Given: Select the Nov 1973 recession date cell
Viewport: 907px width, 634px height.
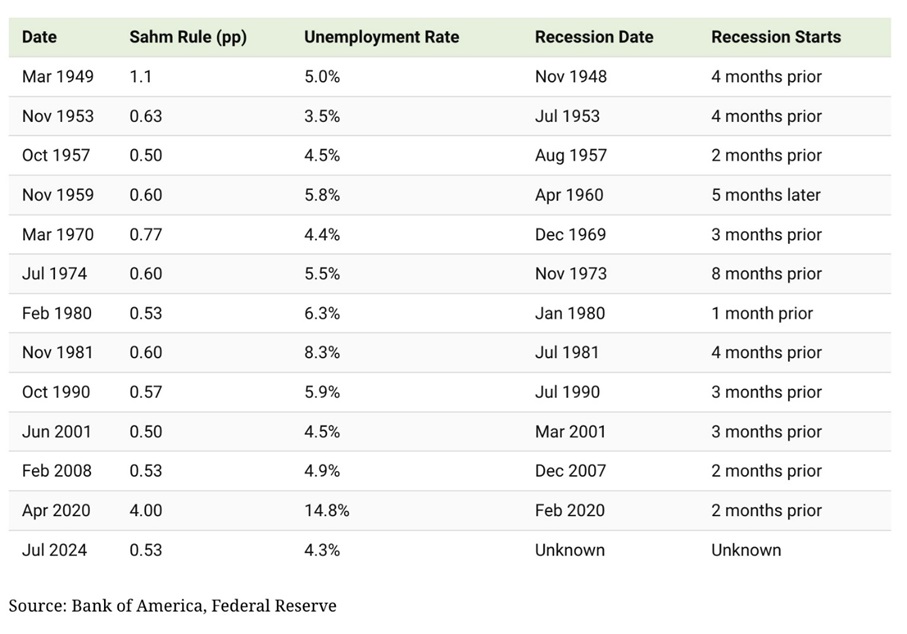Looking at the screenshot, I should pos(571,274).
